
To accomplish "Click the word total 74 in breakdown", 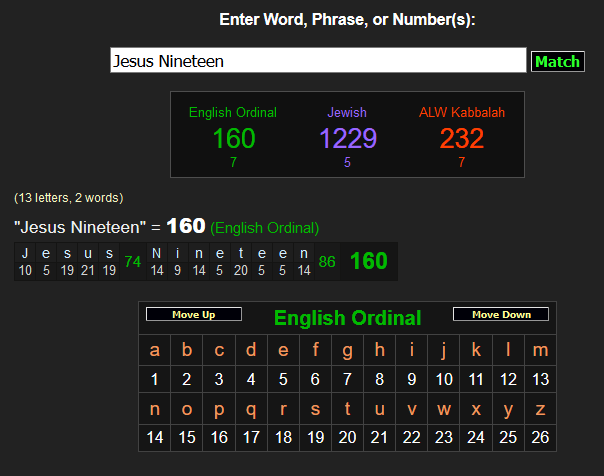I will tap(131, 262).
